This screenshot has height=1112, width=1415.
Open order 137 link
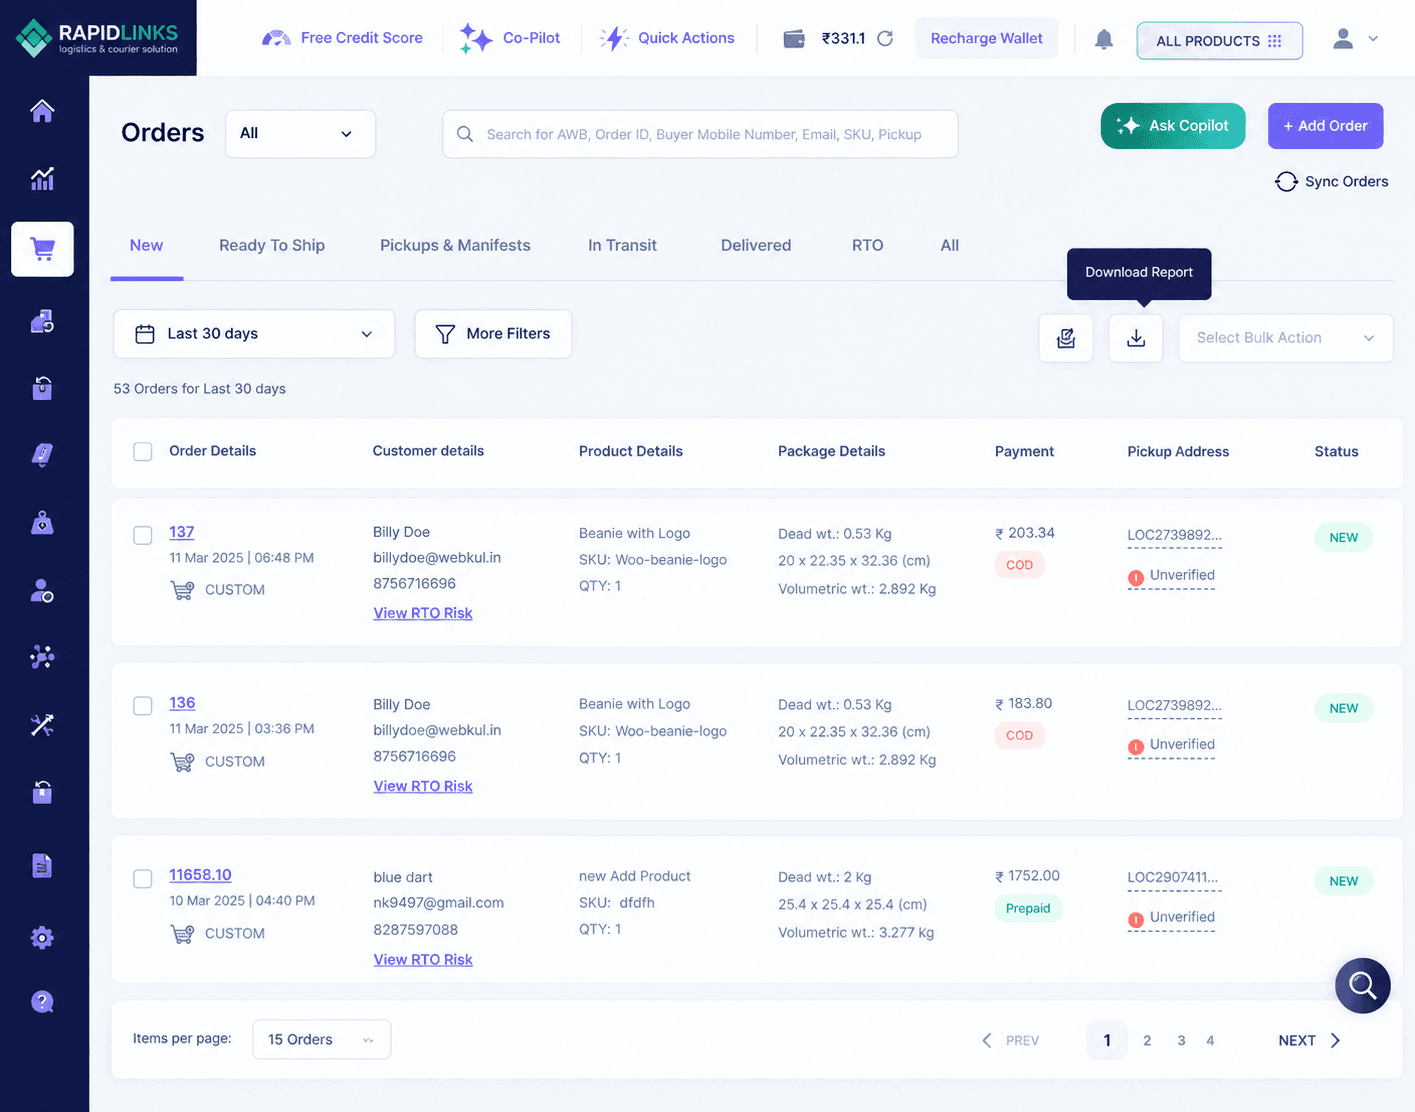click(182, 533)
